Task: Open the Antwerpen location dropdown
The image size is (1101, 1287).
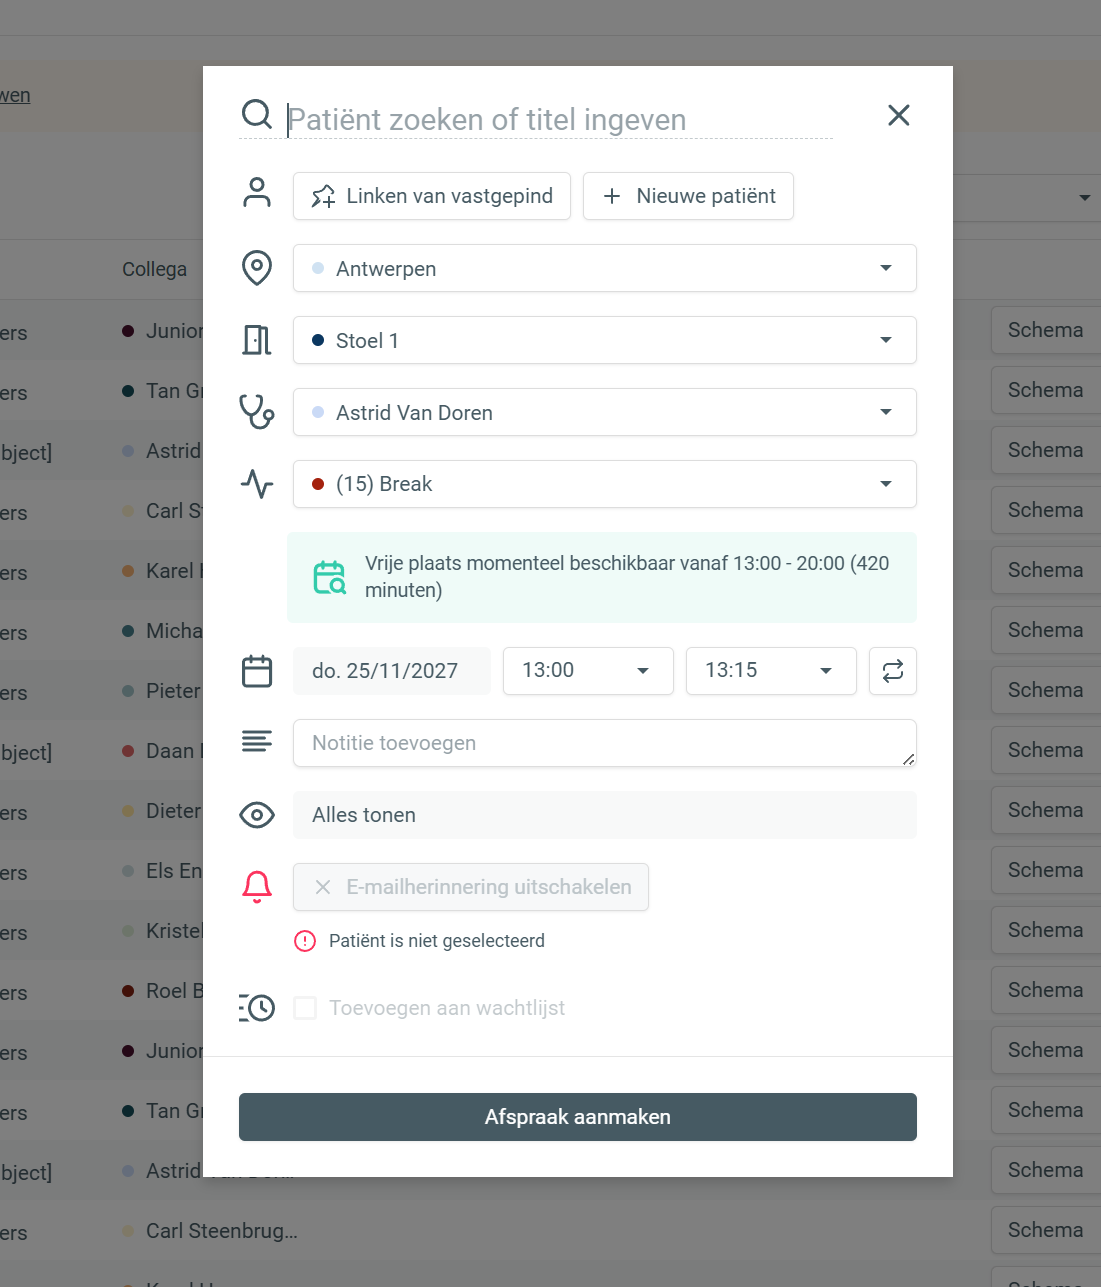Action: pyautogui.click(x=604, y=268)
